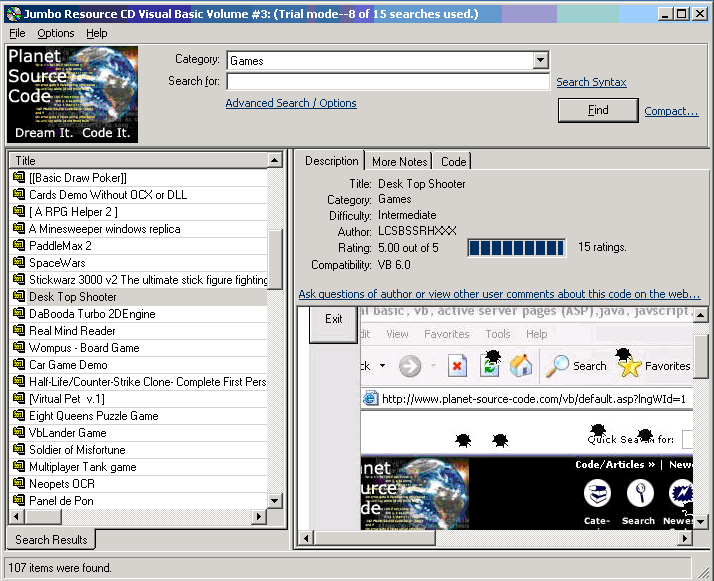Screen dimensions: 714x581
Task: Click the preview pane horizontal scrollbar thumb
Action: tap(374, 538)
